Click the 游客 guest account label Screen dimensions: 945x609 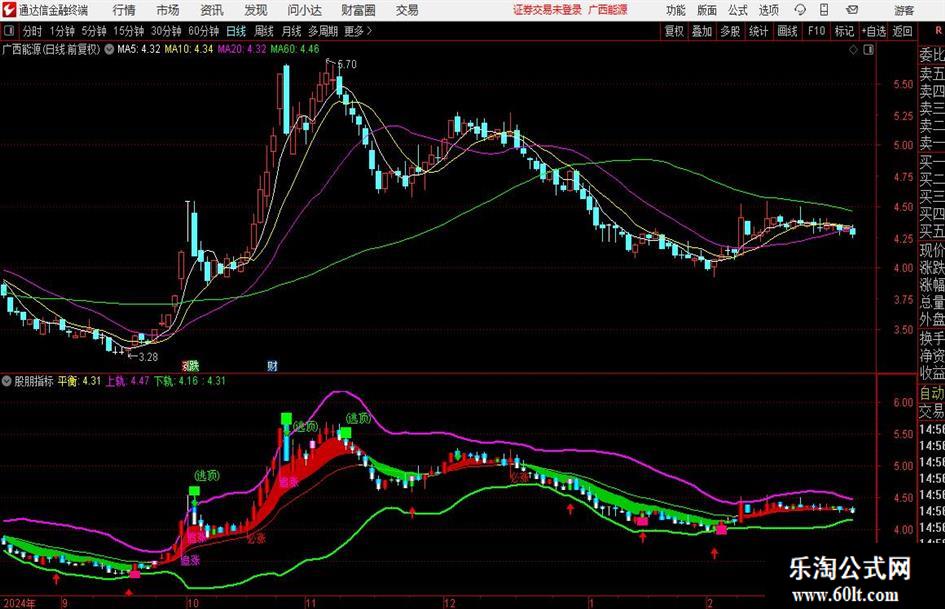point(904,10)
